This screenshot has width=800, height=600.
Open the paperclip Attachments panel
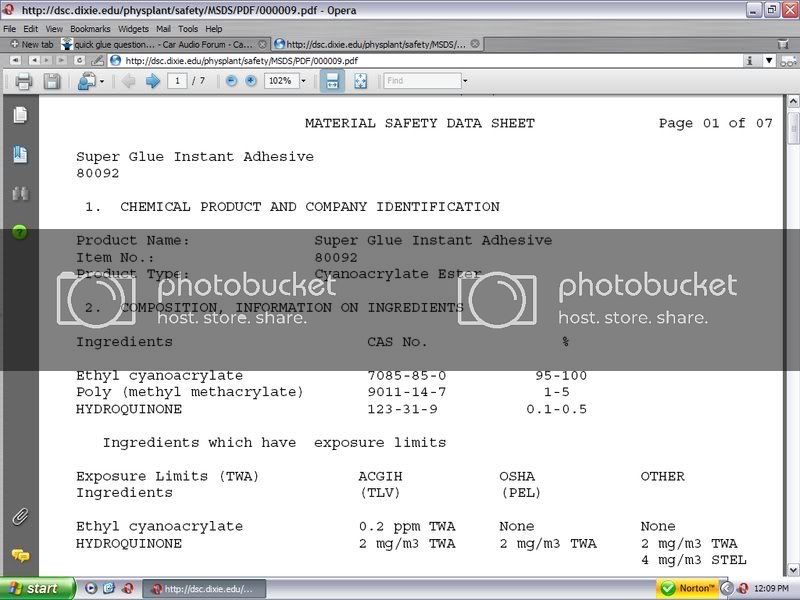coord(20,517)
